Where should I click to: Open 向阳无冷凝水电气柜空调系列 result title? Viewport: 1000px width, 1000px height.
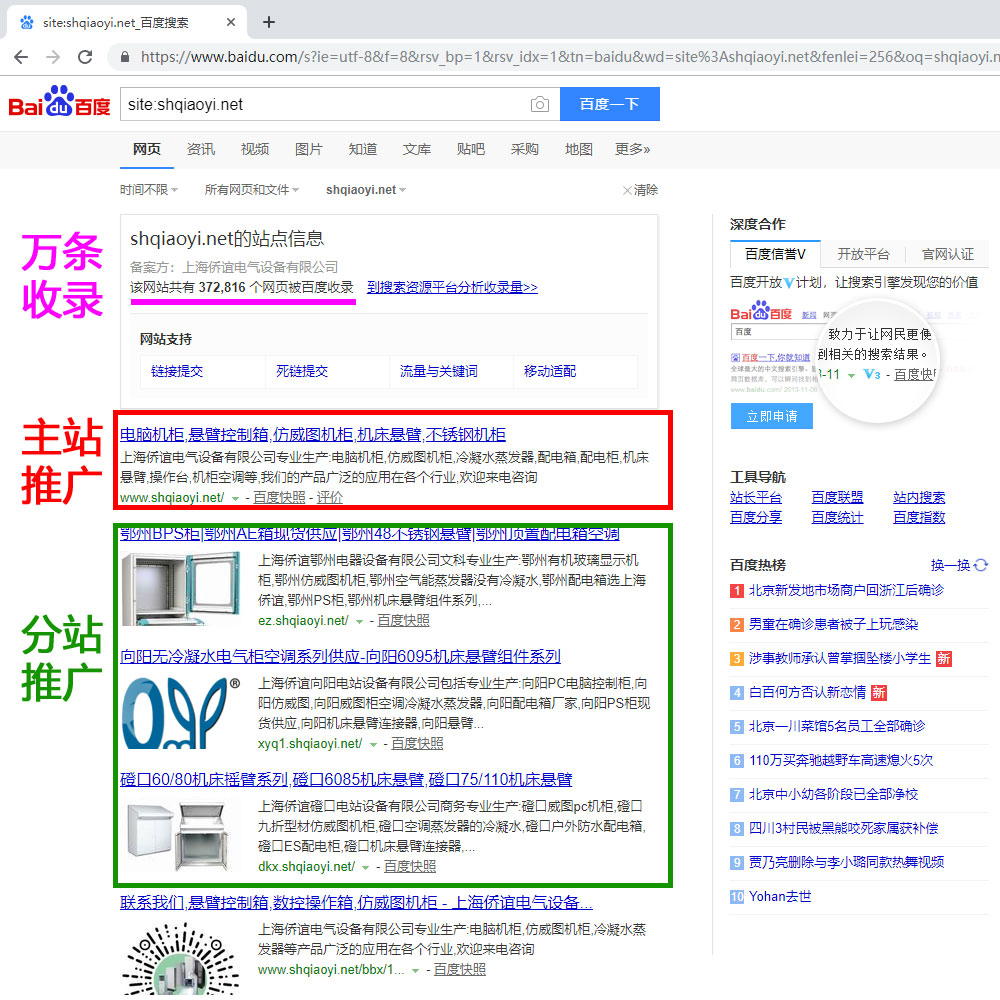coord(341,656)
